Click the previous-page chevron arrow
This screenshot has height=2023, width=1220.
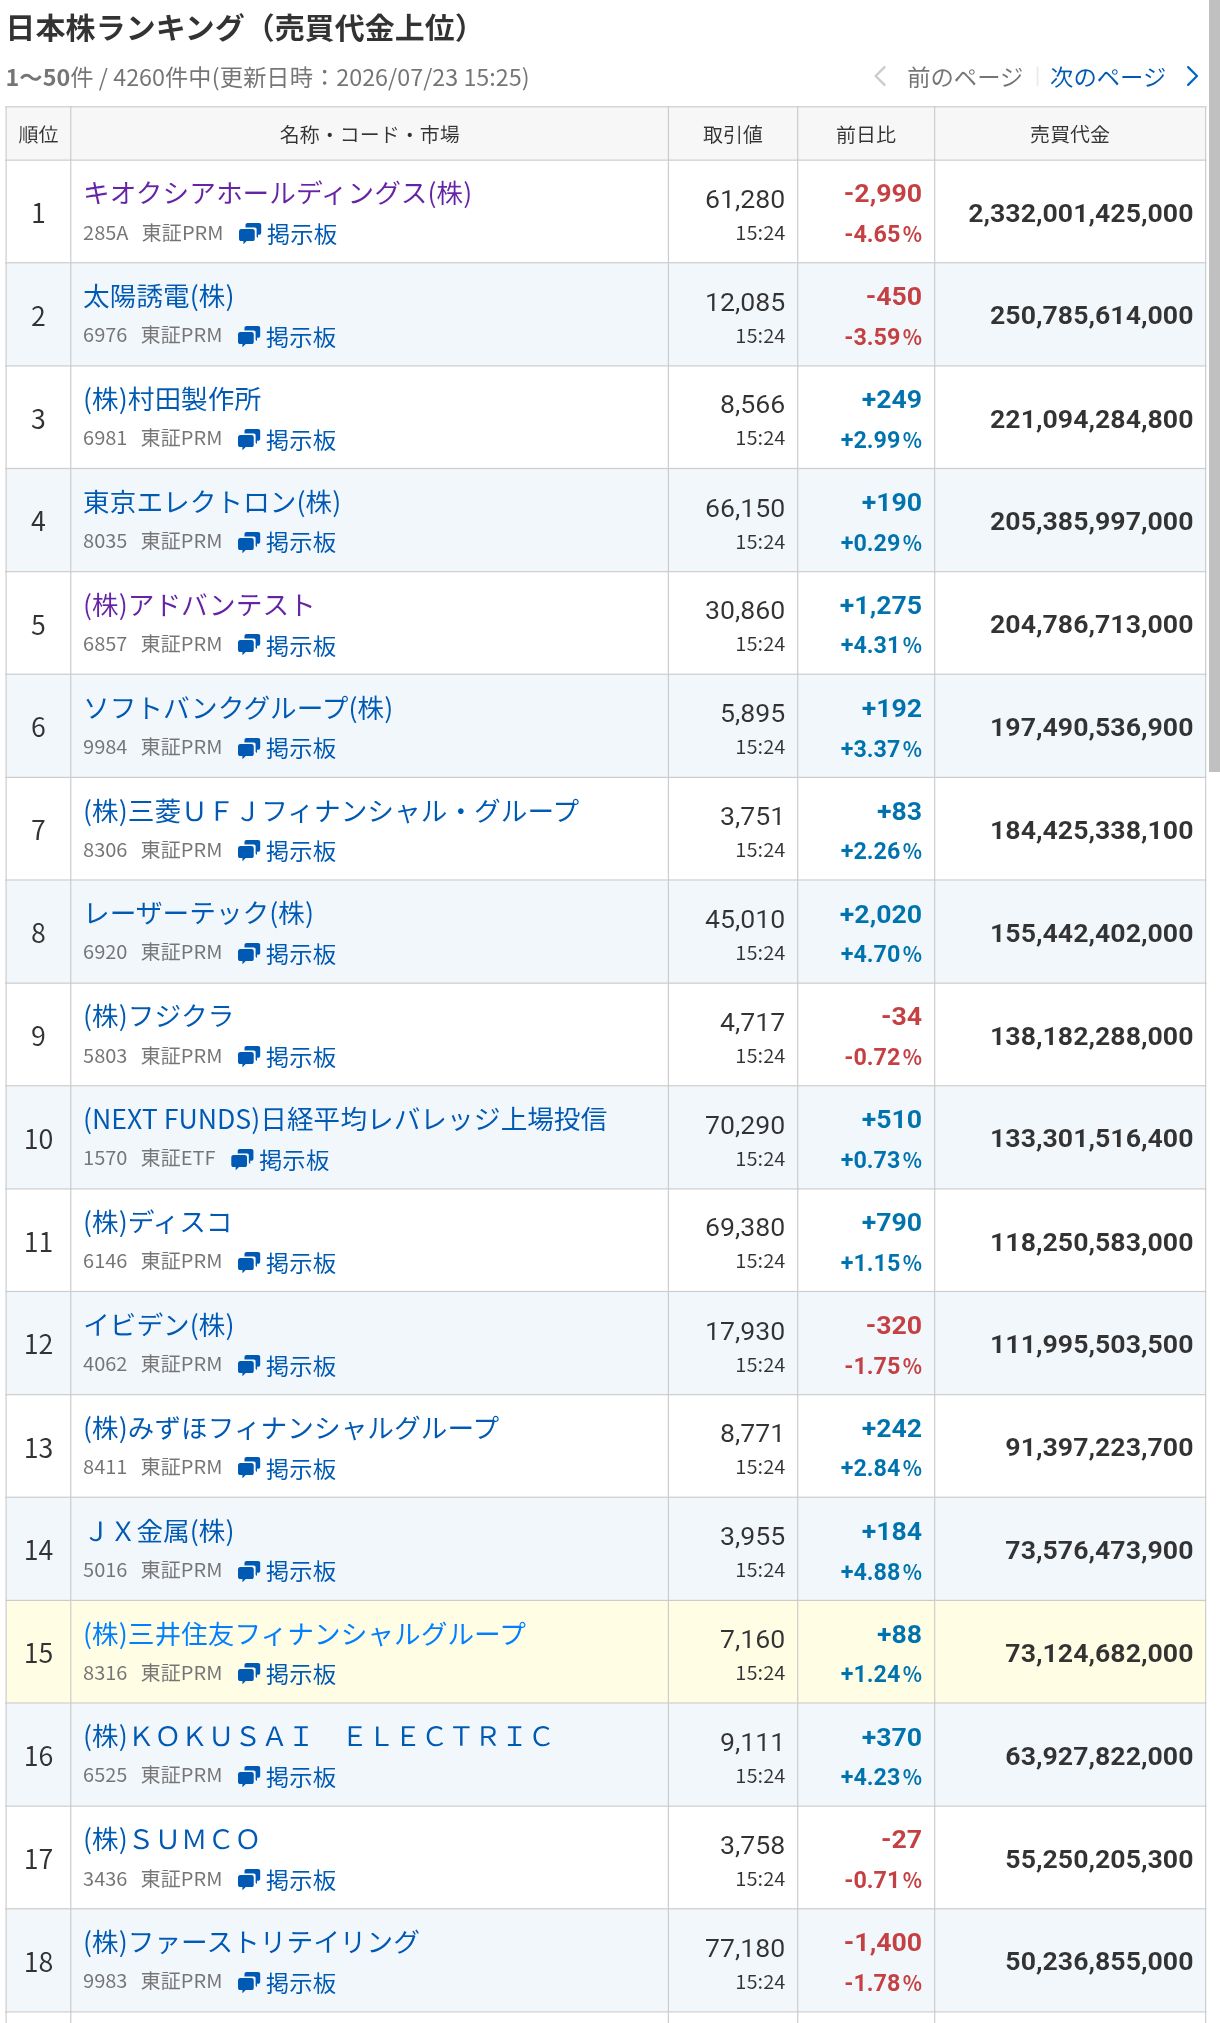(880, 77)
